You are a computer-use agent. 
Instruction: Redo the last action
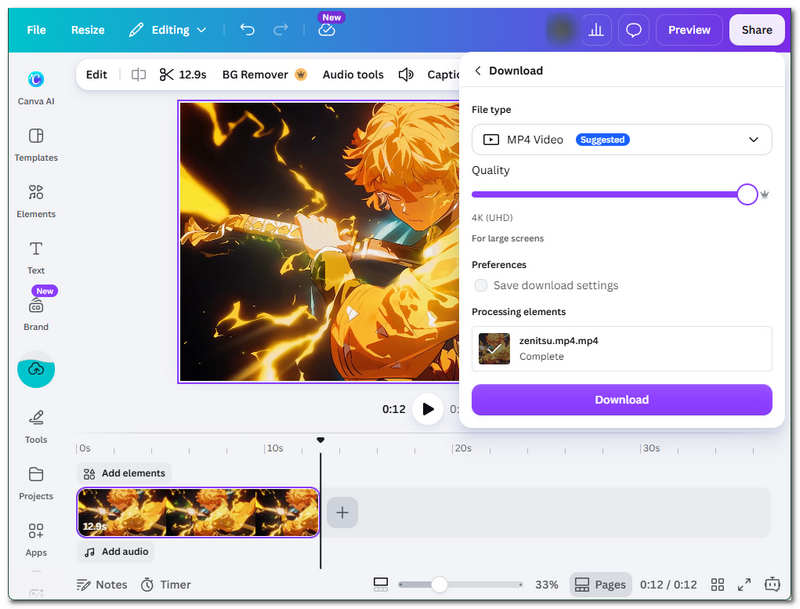point(280,30)
